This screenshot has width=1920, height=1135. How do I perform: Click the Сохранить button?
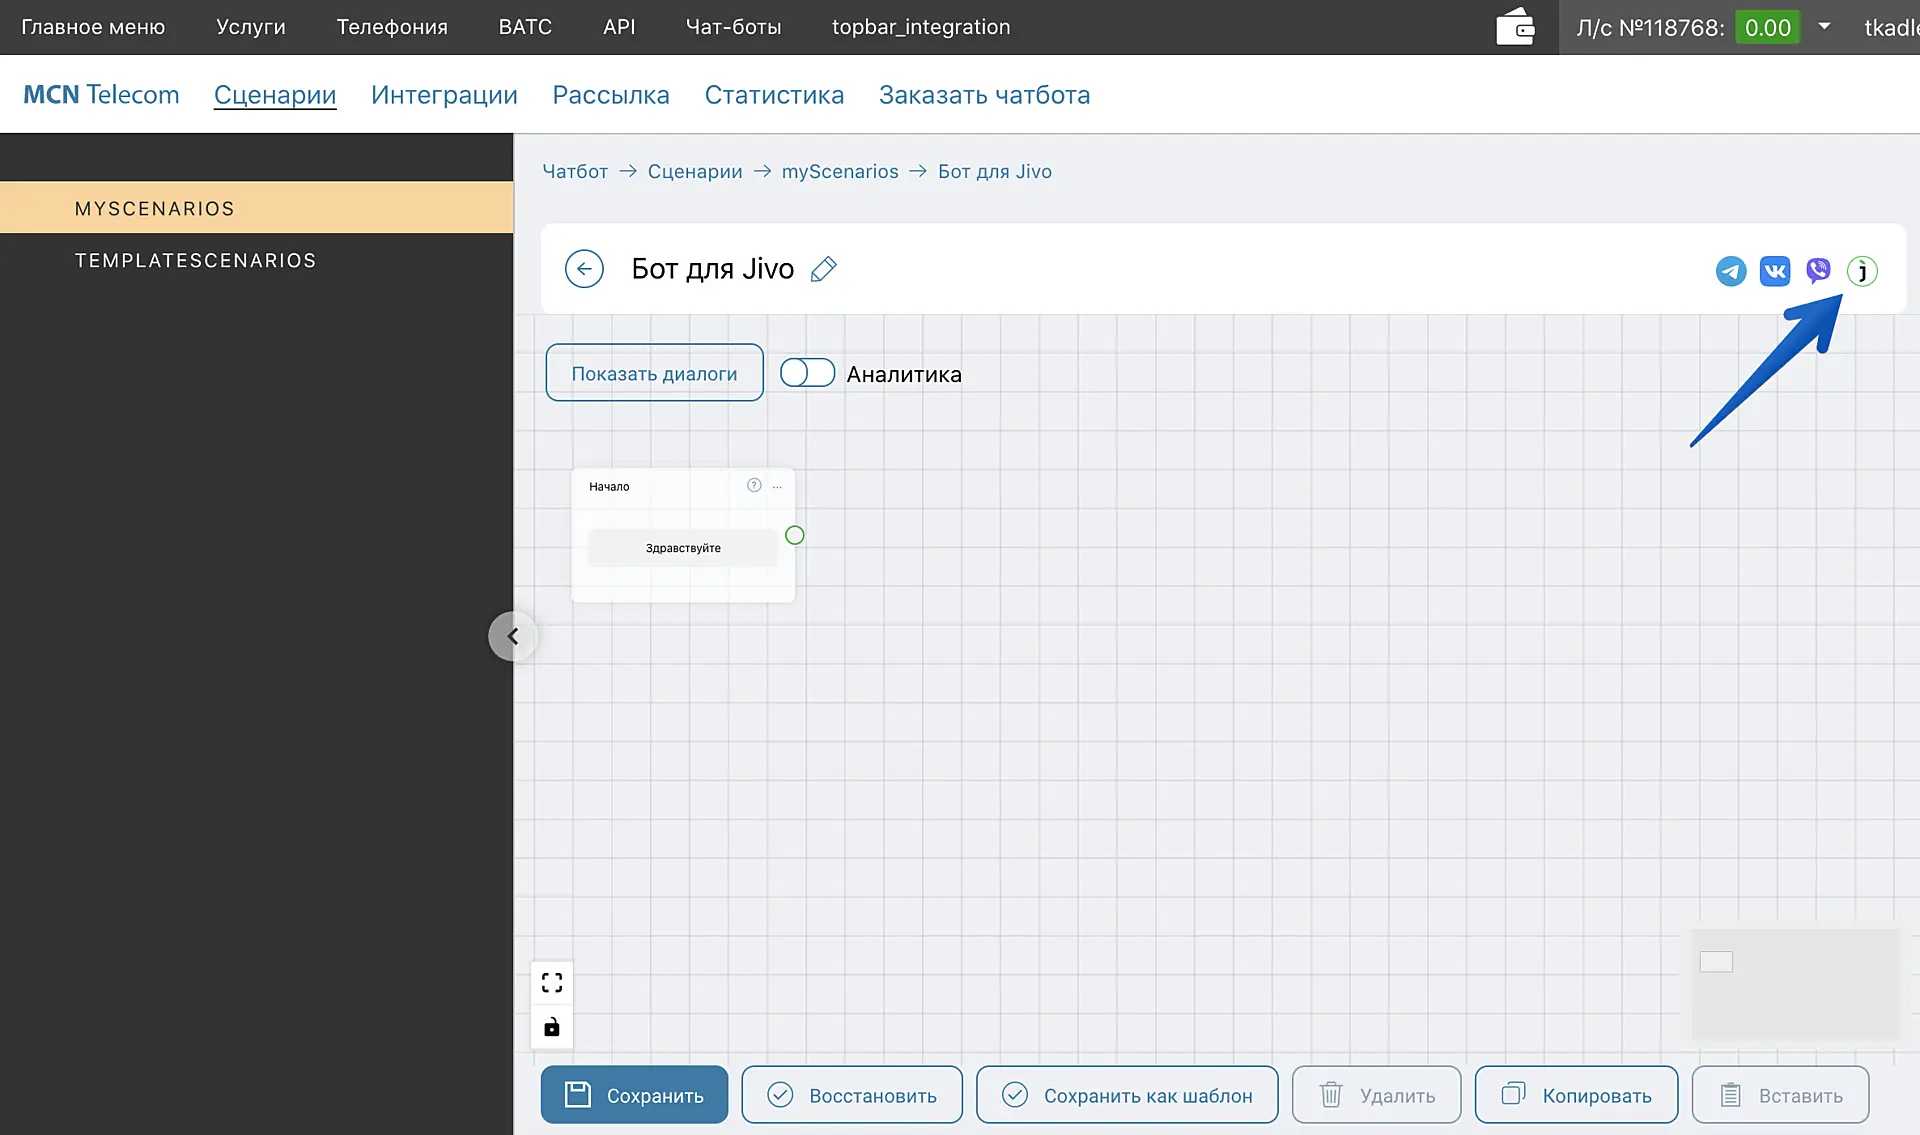[634, 1095]
